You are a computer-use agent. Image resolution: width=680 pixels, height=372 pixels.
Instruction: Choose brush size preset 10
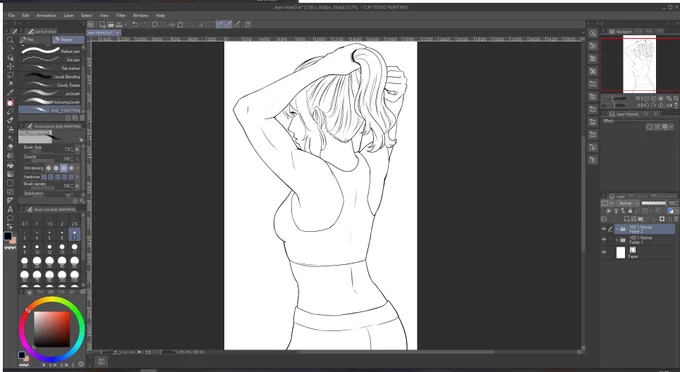pos(37,248)
